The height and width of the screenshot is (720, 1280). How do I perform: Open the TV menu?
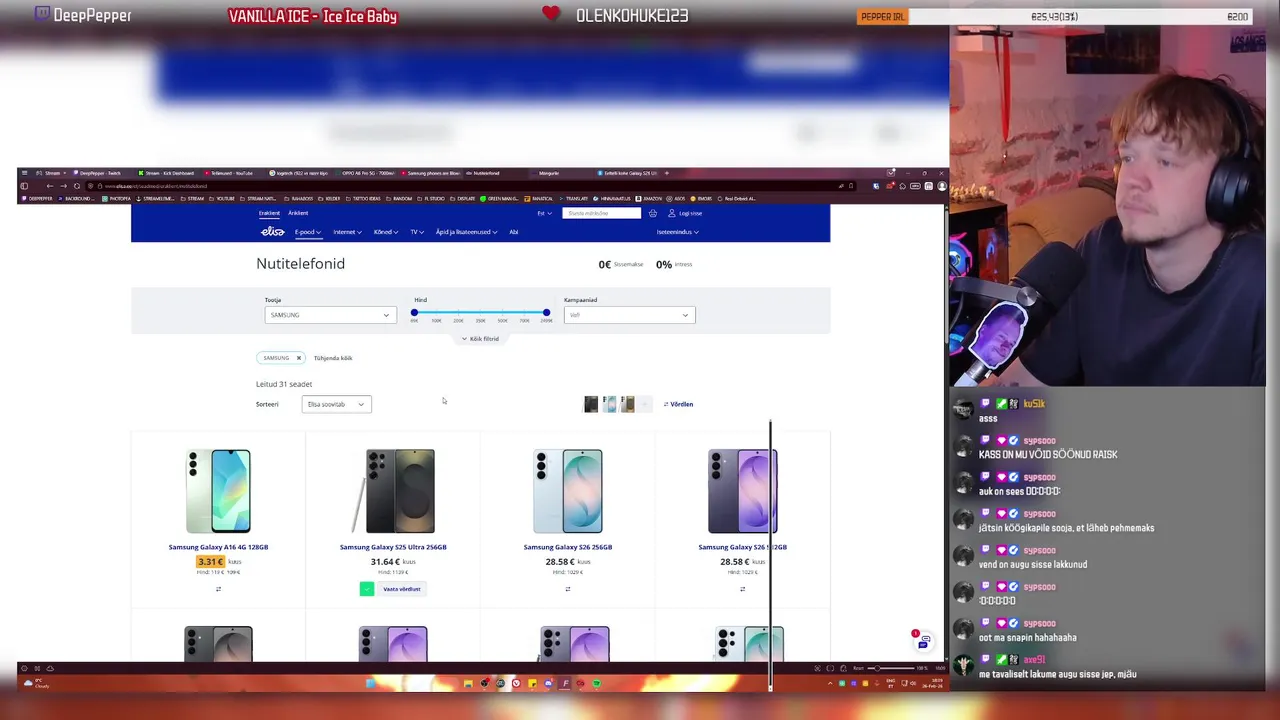point(417,232)
